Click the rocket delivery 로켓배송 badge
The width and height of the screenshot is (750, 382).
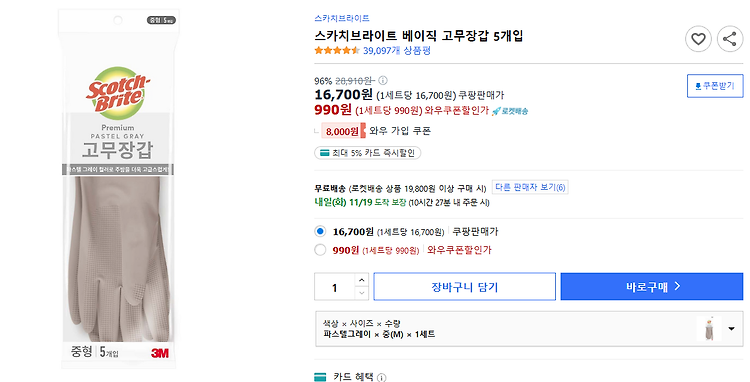click(x=510, y=111)
